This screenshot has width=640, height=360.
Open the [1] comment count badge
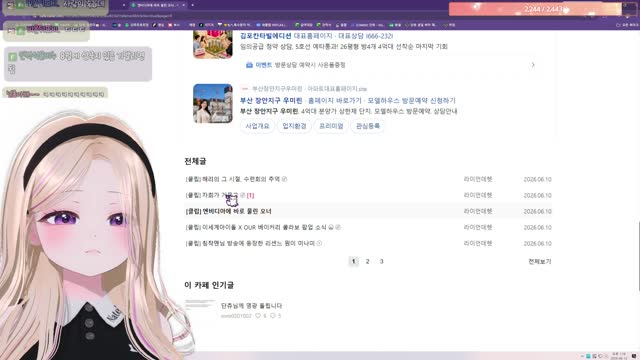tap(250, 196)
